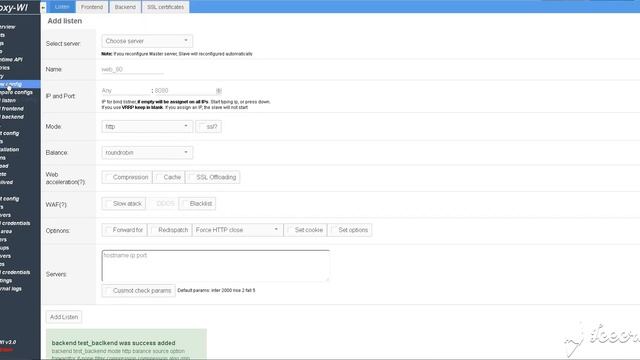Focus the IP address field showing Any
640x360 pixels.
click(x=126, y=91)
